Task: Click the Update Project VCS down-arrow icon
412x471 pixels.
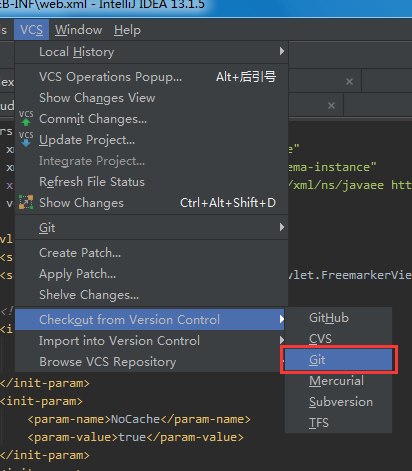Action: click(26, 139)
